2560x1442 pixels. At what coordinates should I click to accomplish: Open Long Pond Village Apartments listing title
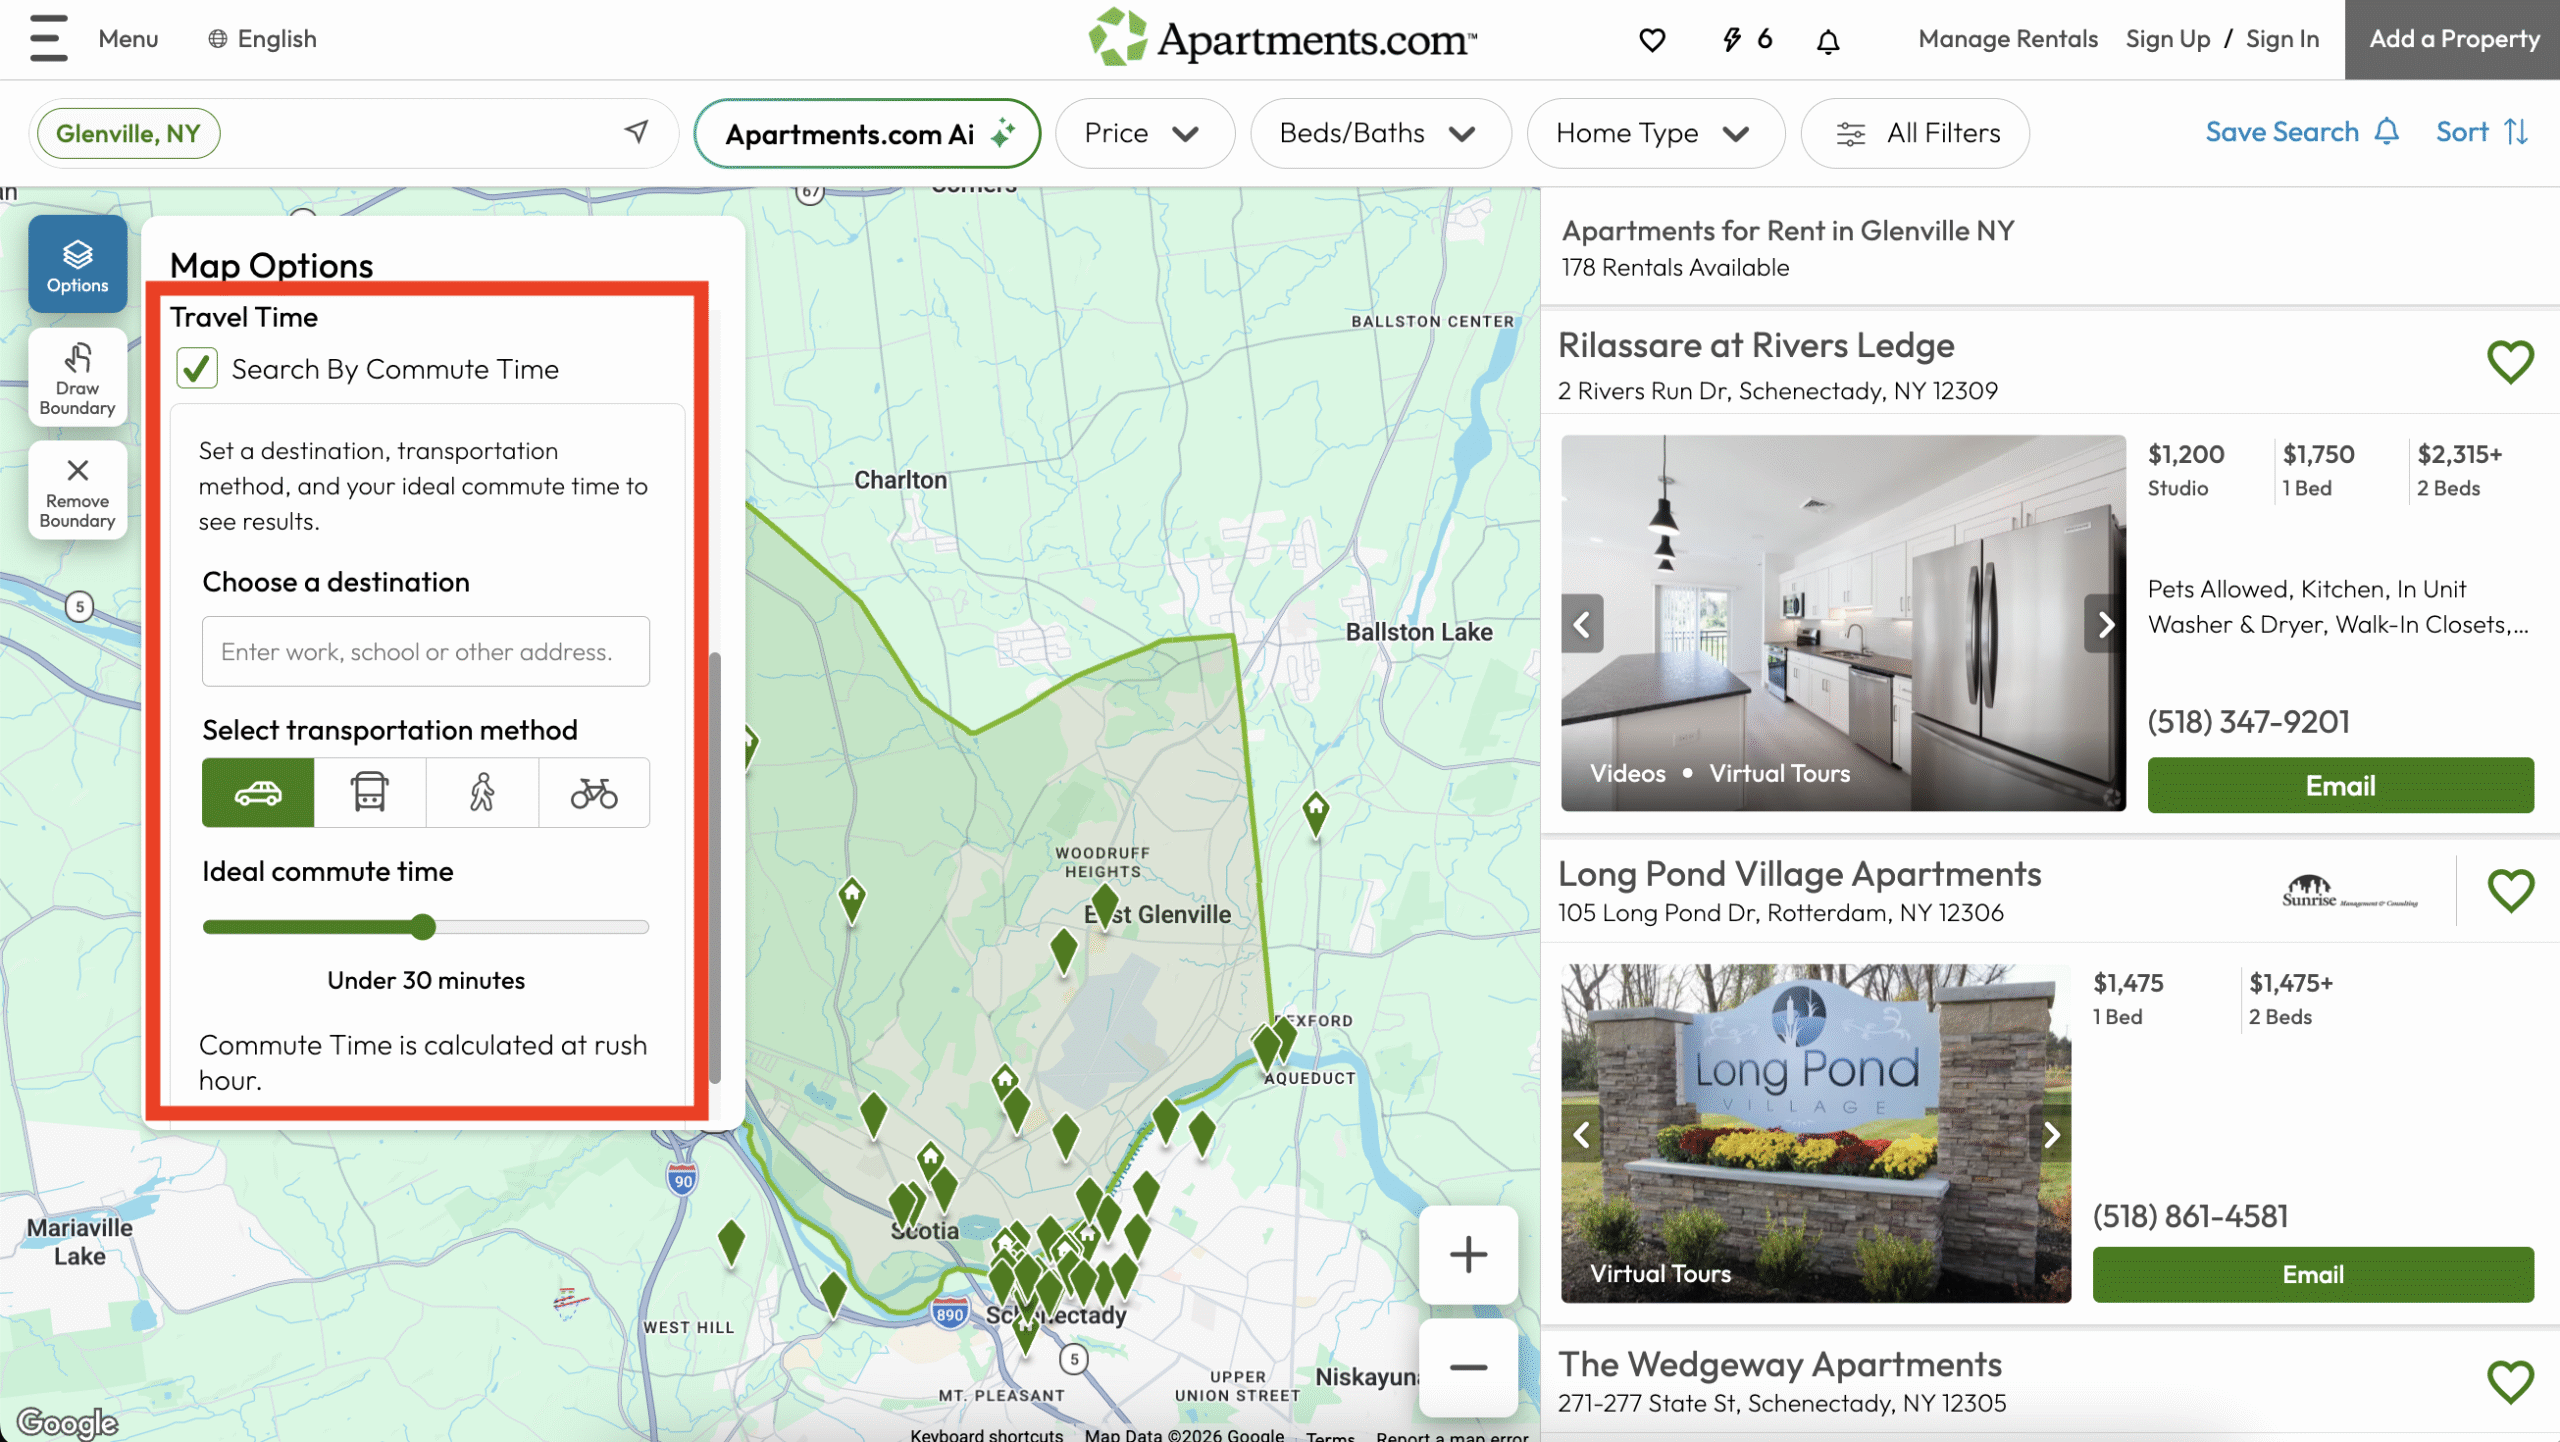coord(1799,874)
